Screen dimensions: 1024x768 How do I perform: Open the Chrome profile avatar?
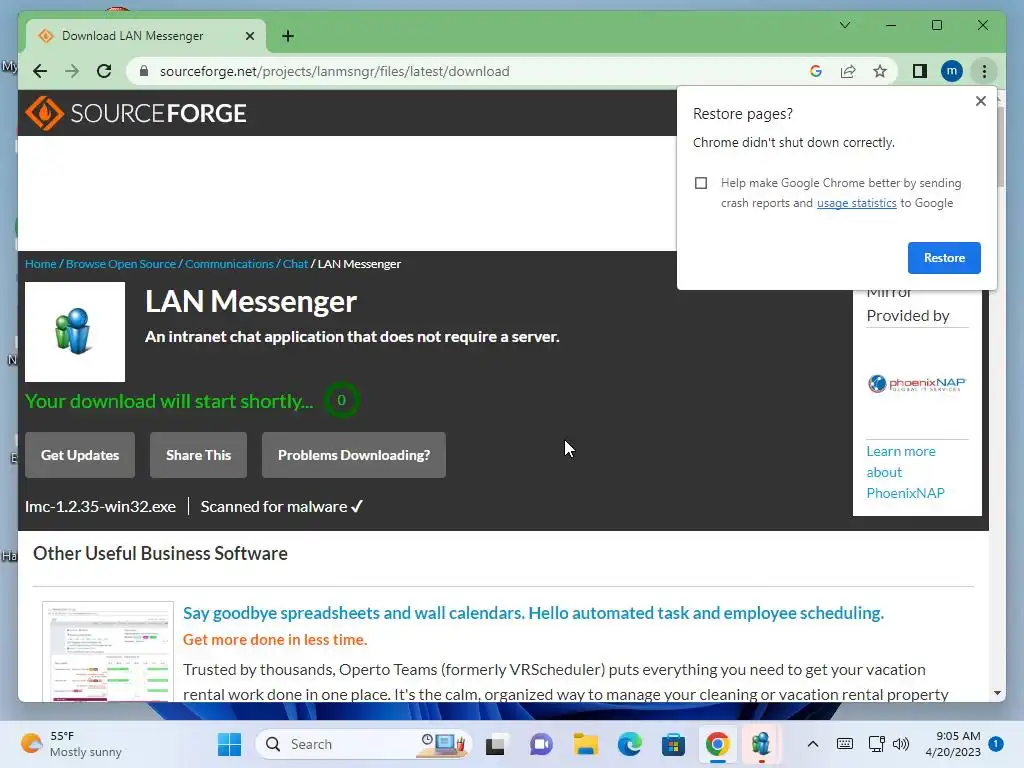952,71
